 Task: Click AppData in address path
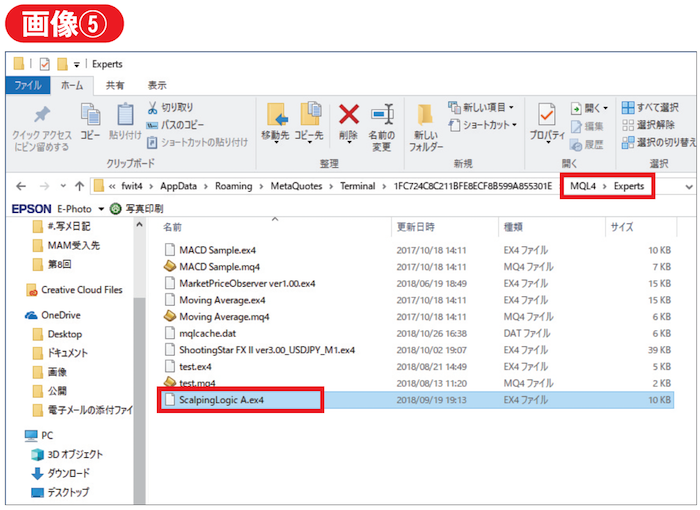click(179, 186)
